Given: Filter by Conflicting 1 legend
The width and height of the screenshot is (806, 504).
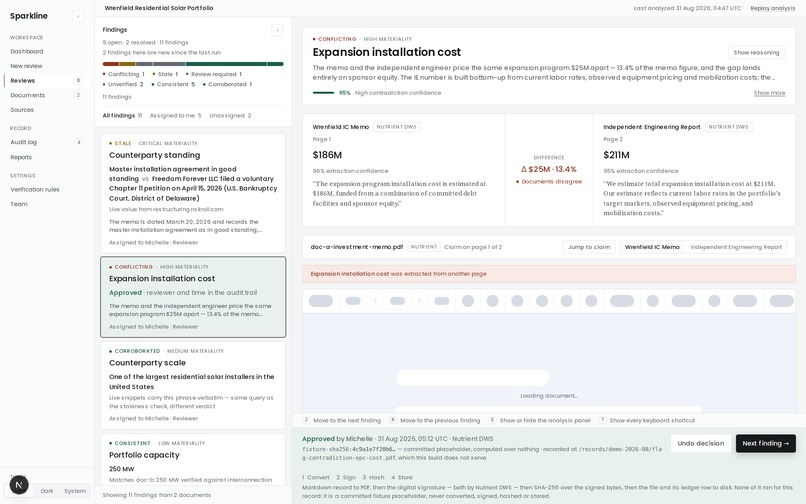Looking at the screenshot, I should coord(124,74).
